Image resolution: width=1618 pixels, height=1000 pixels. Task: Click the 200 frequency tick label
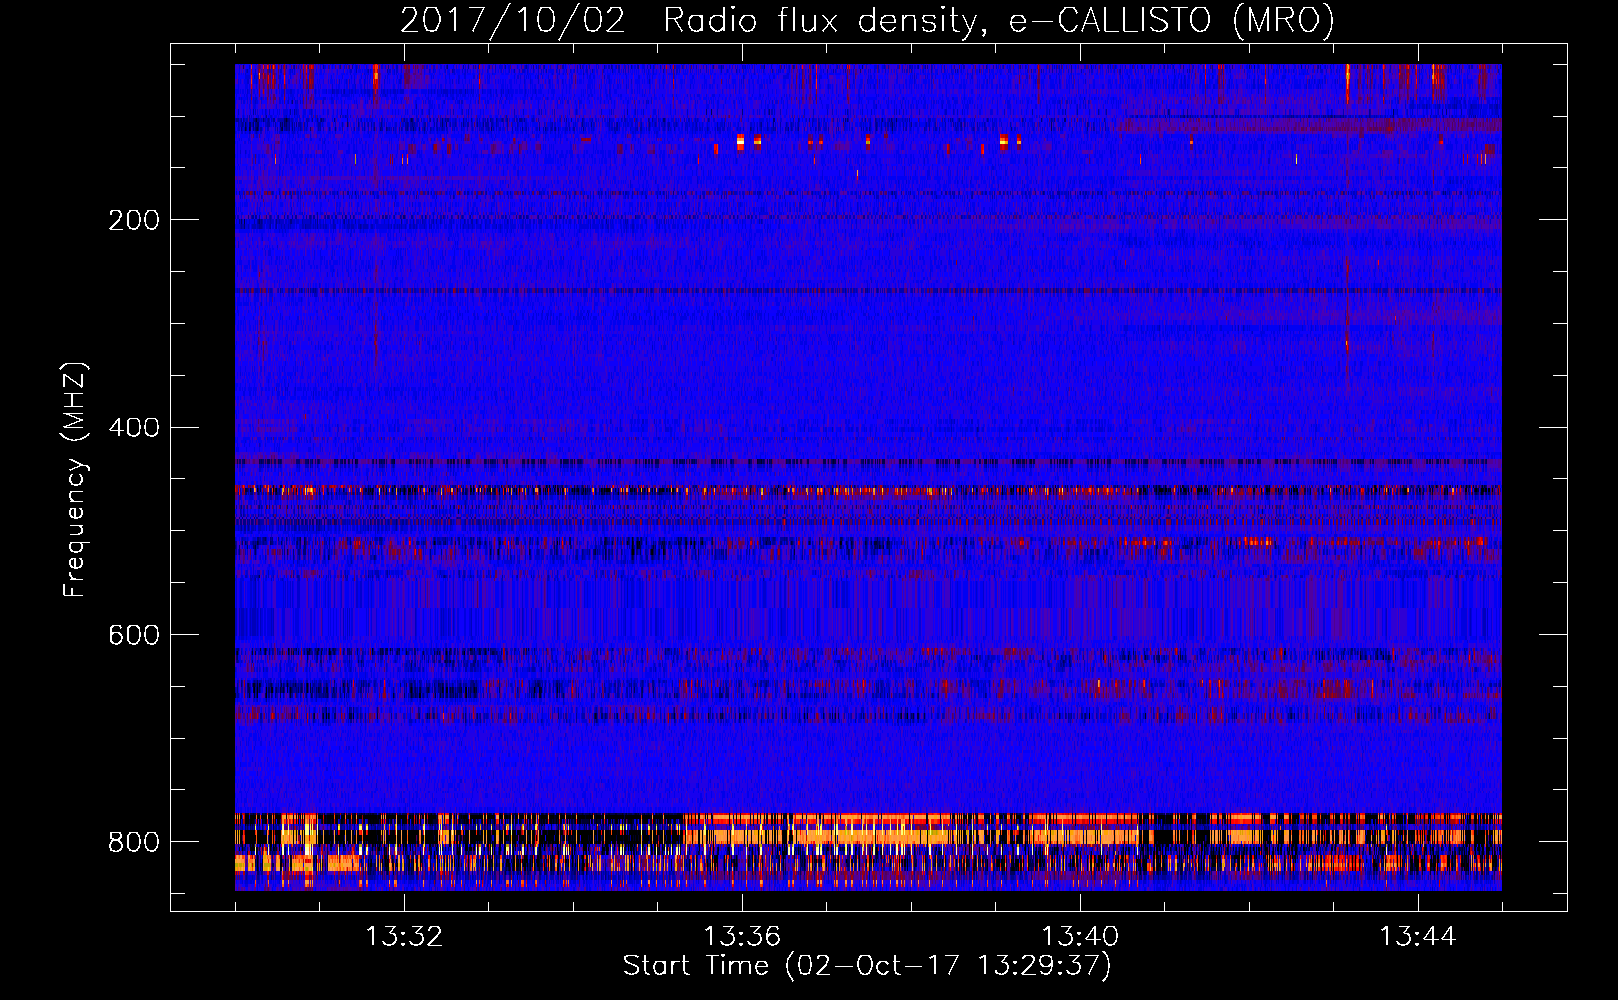tap(134, 220)
